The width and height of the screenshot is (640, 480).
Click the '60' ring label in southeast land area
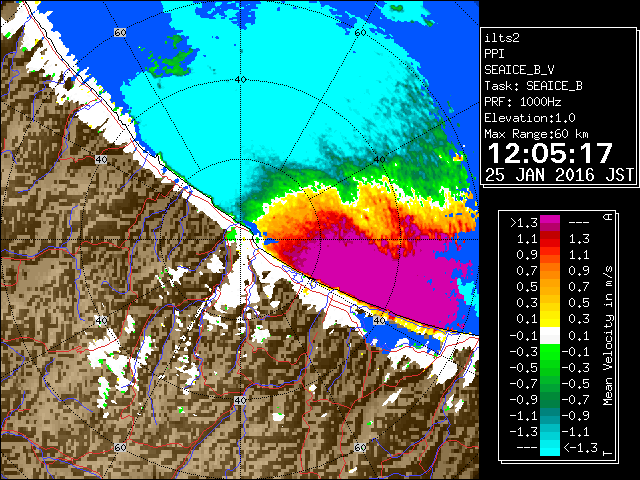click(x=360, y=448)
